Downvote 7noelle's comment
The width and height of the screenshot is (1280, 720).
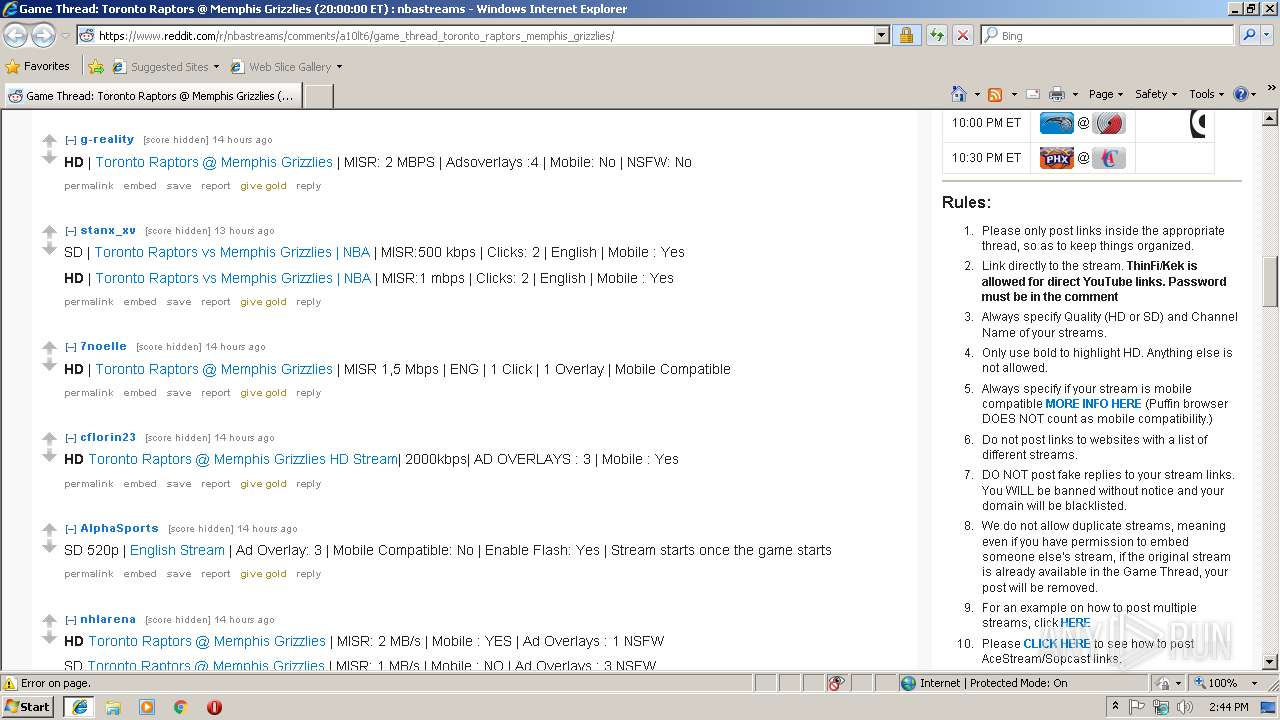pyautogui.click(x=49, y=365)
